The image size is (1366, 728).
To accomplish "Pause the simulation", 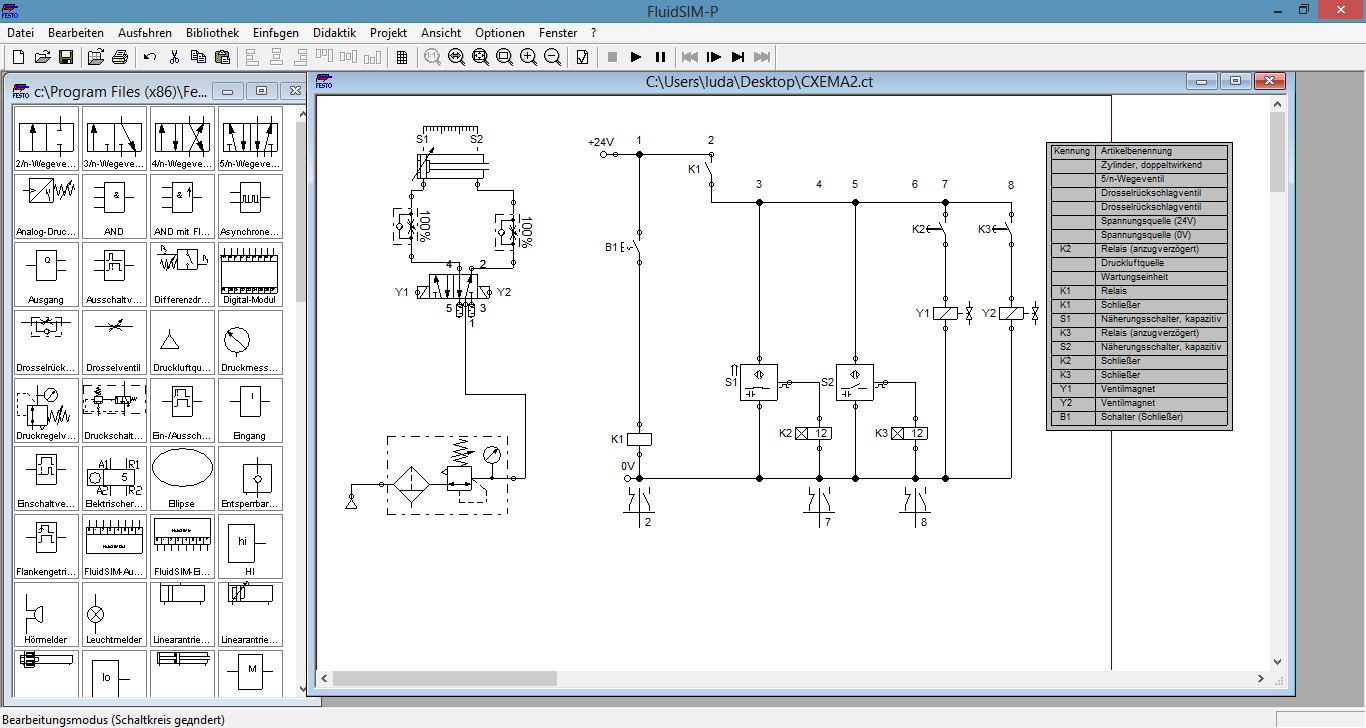I will 660,57.
